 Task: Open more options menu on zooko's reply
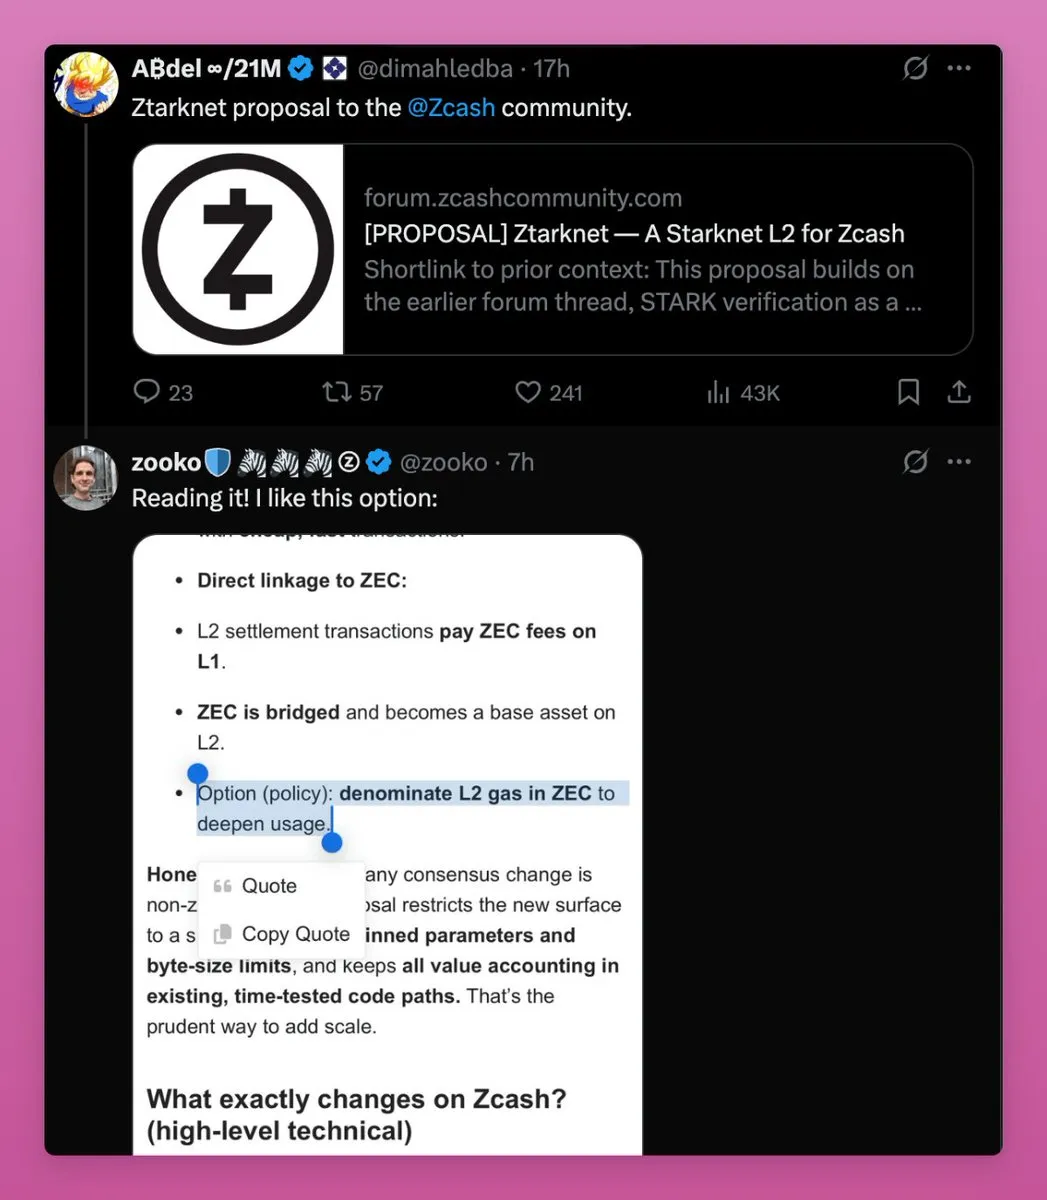959,462
